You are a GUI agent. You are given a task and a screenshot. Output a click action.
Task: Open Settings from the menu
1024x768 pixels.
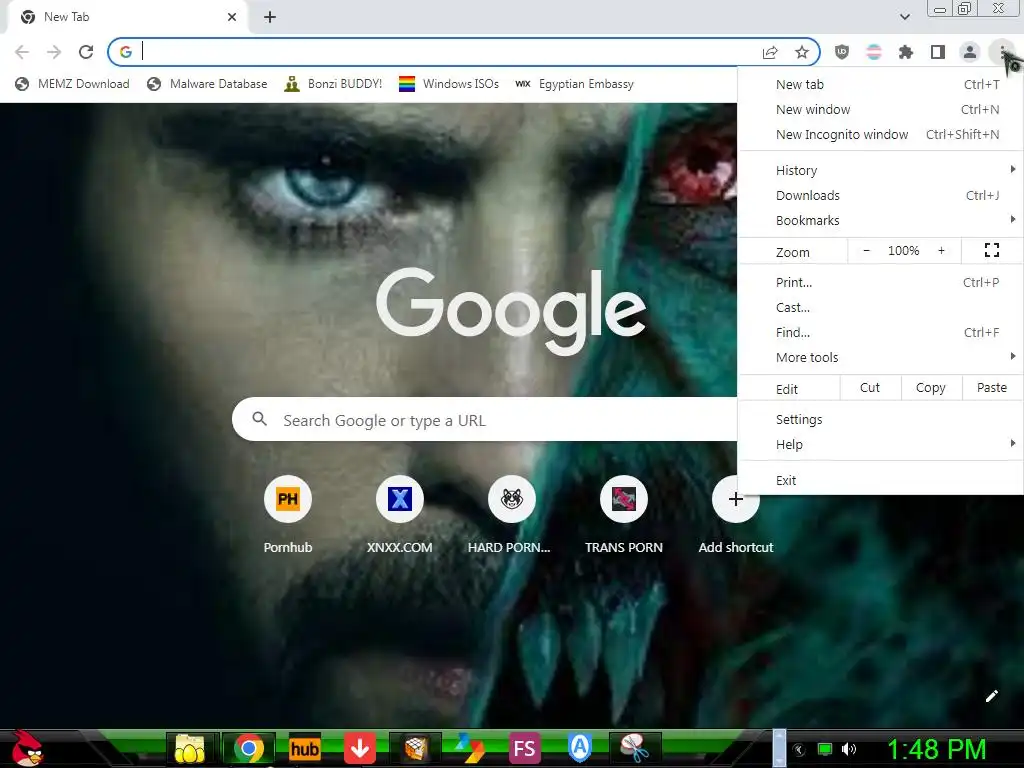[x=880, y=419]
